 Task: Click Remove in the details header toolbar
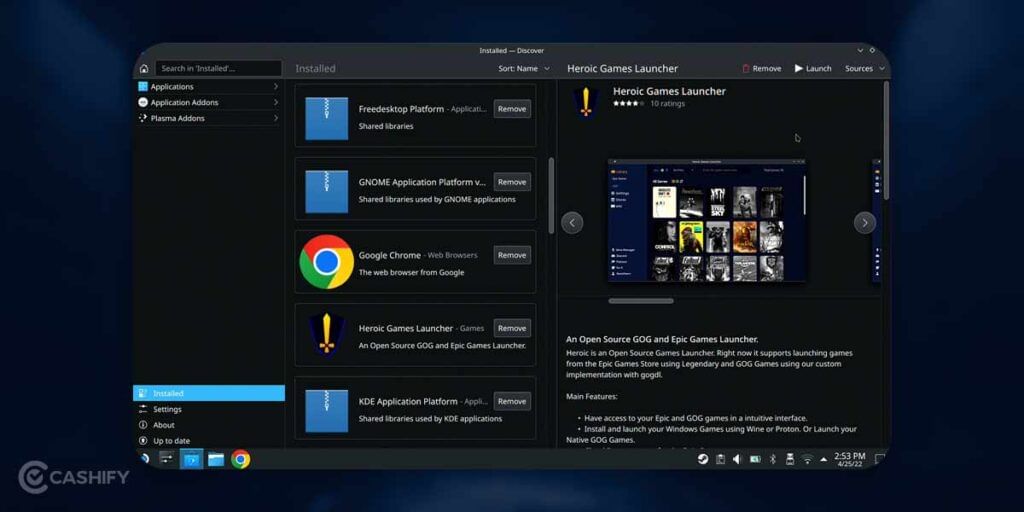point(761,69)
